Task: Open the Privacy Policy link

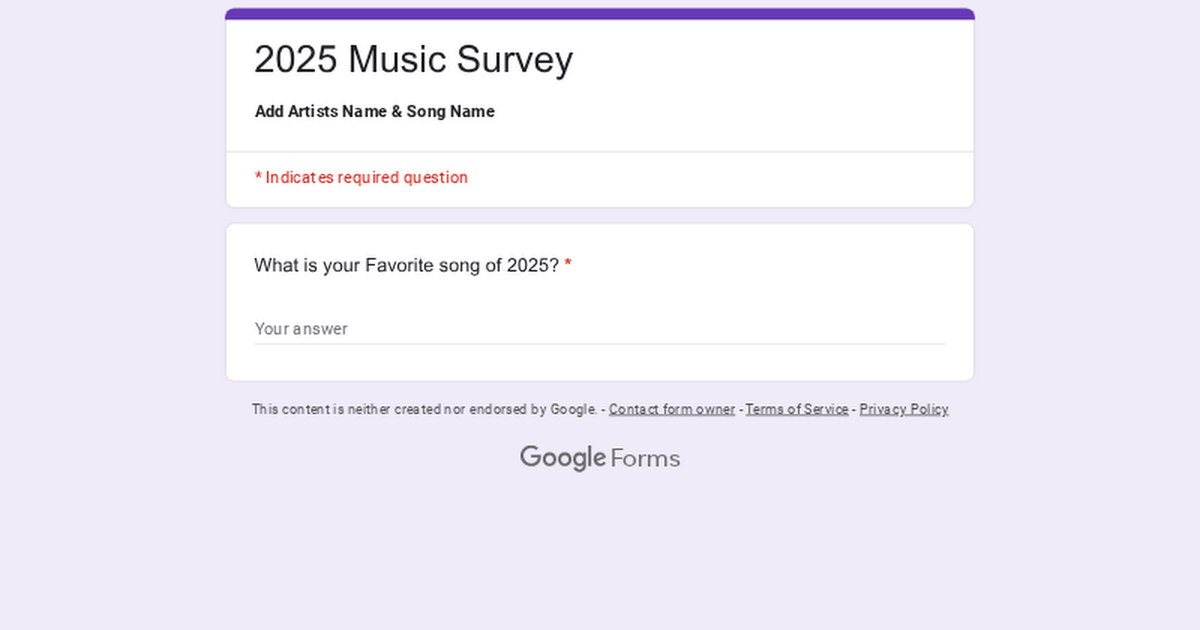Action: pos(903,409)
